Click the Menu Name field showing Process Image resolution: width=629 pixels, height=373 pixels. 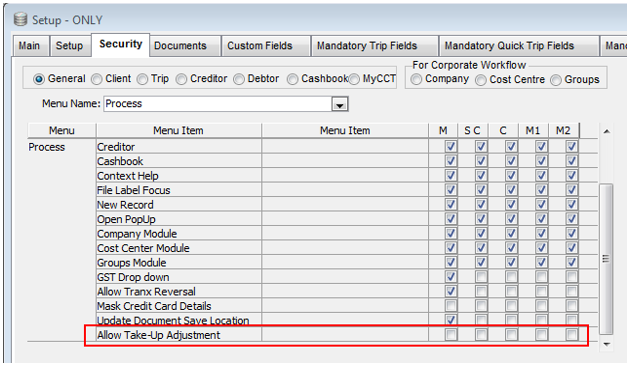(218, 104)
